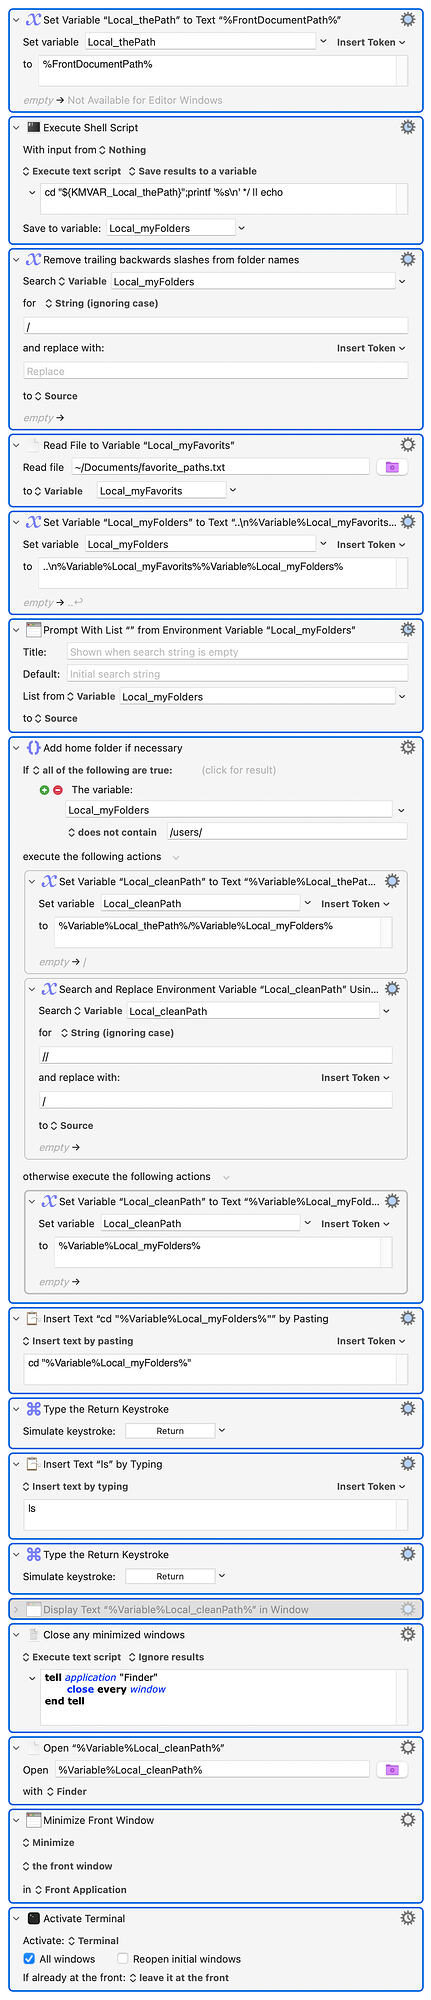
Task: Open the "in Front Application" popup menu
Action: 80,1889
